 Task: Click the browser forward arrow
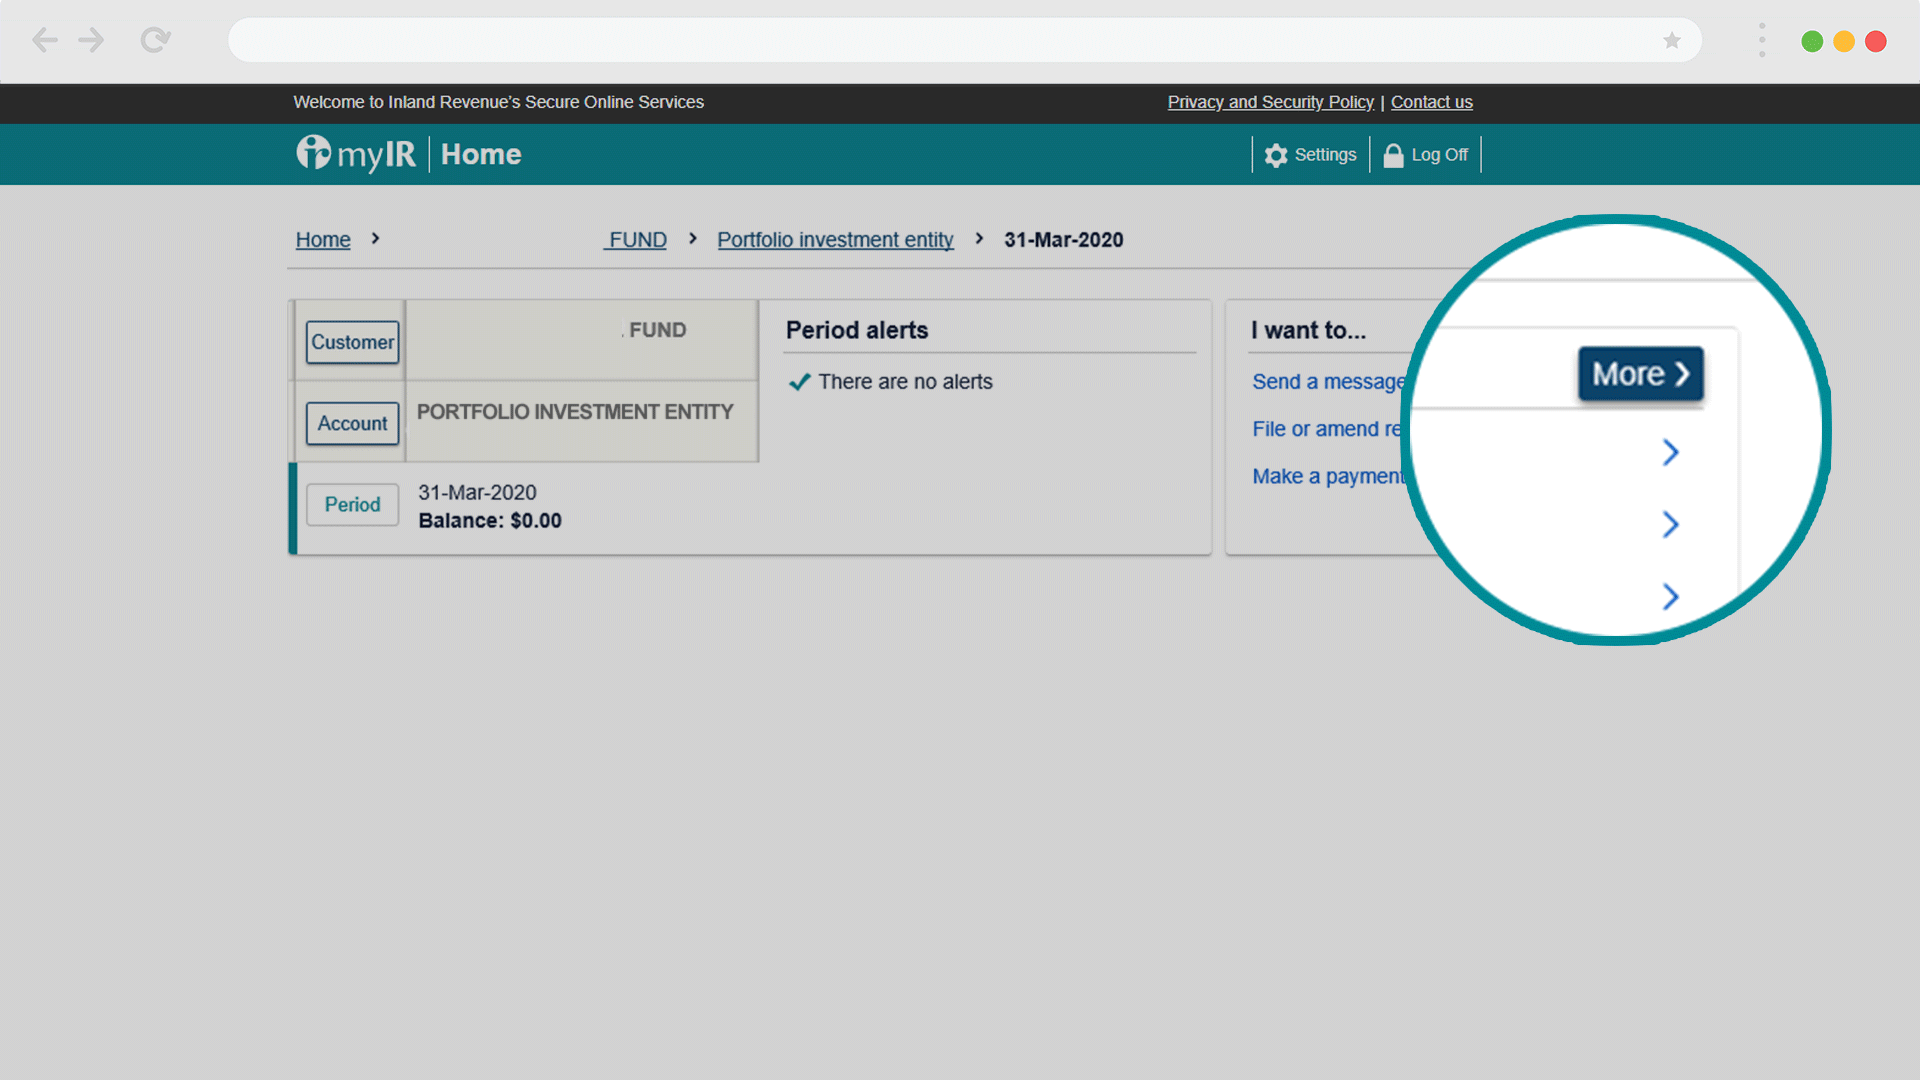91,40
